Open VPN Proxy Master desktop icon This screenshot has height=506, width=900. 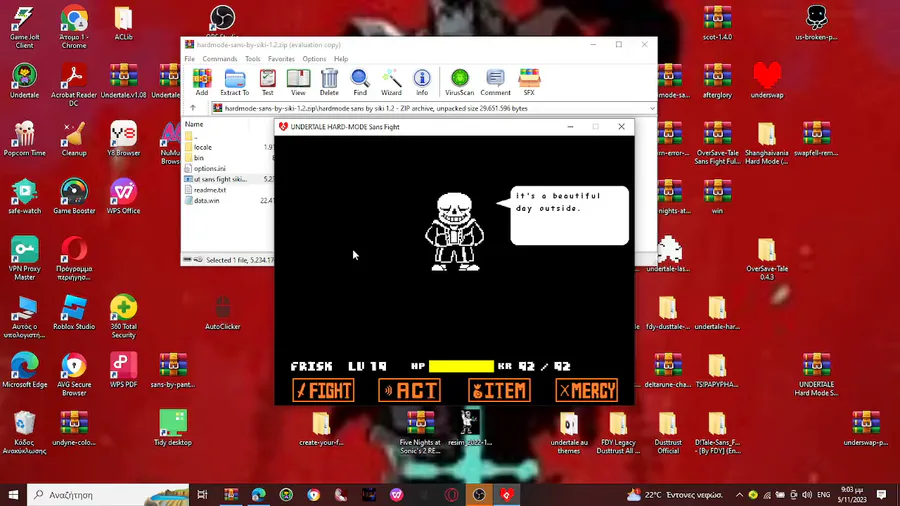24,259
